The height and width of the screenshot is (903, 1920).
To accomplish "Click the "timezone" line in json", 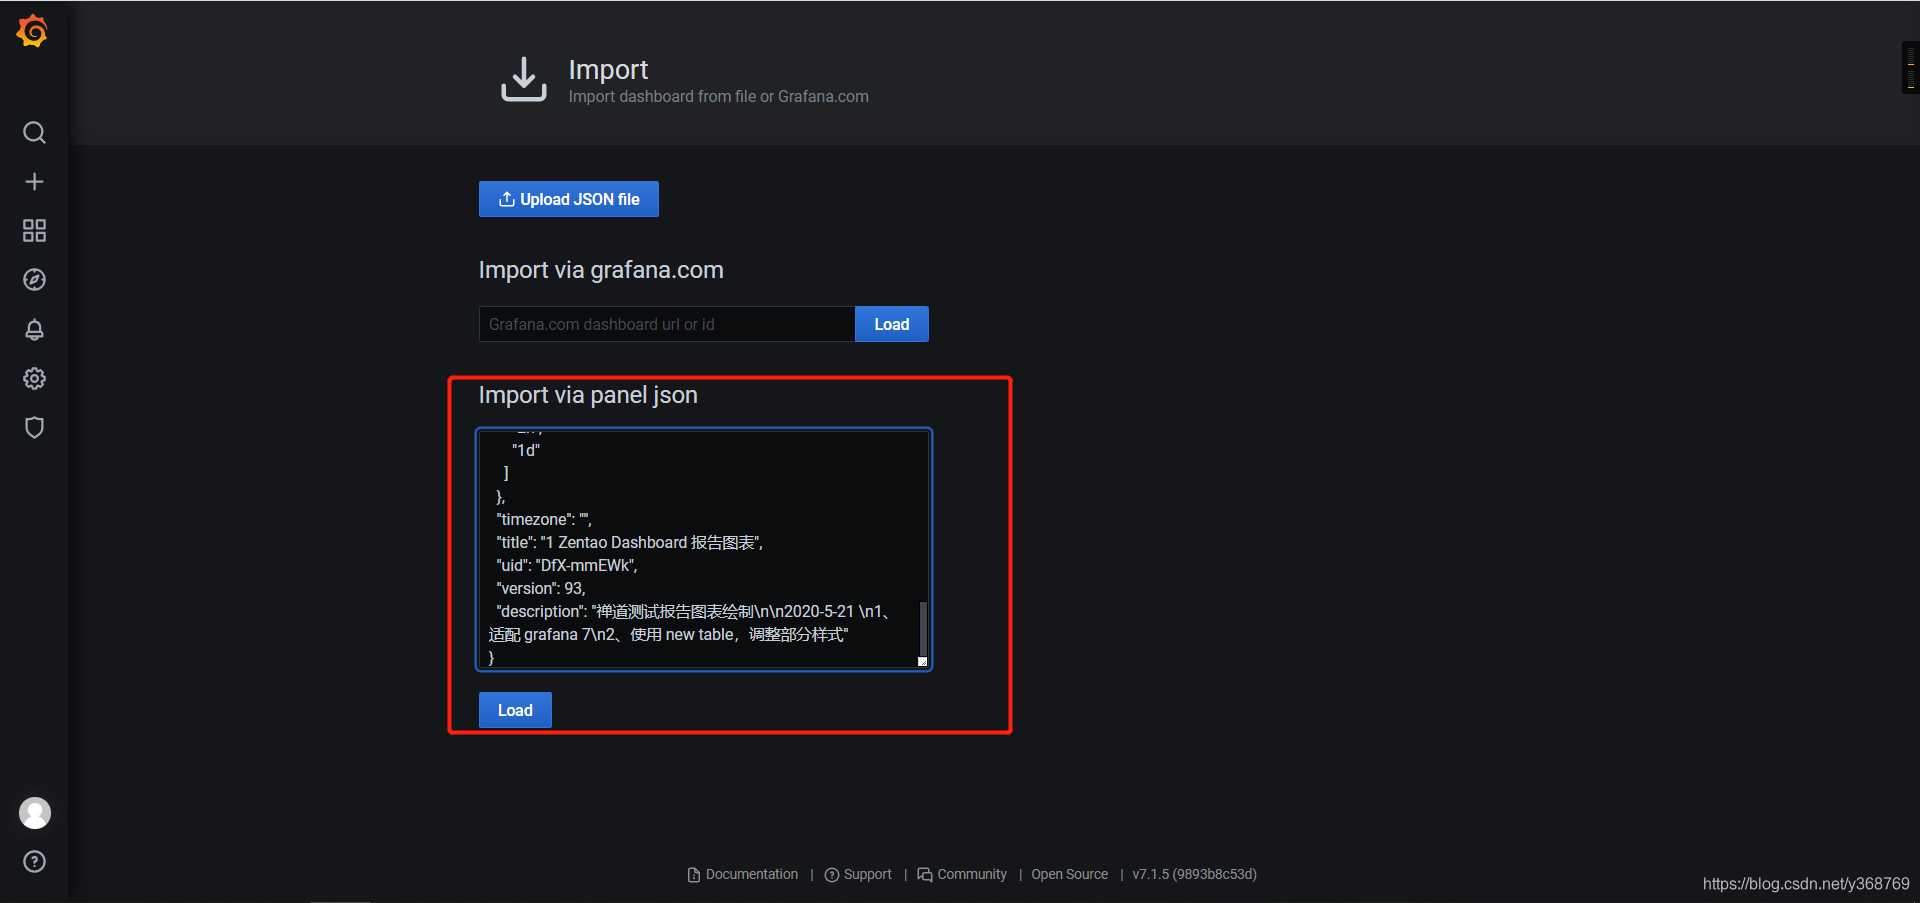I will (x=544, y=520).
